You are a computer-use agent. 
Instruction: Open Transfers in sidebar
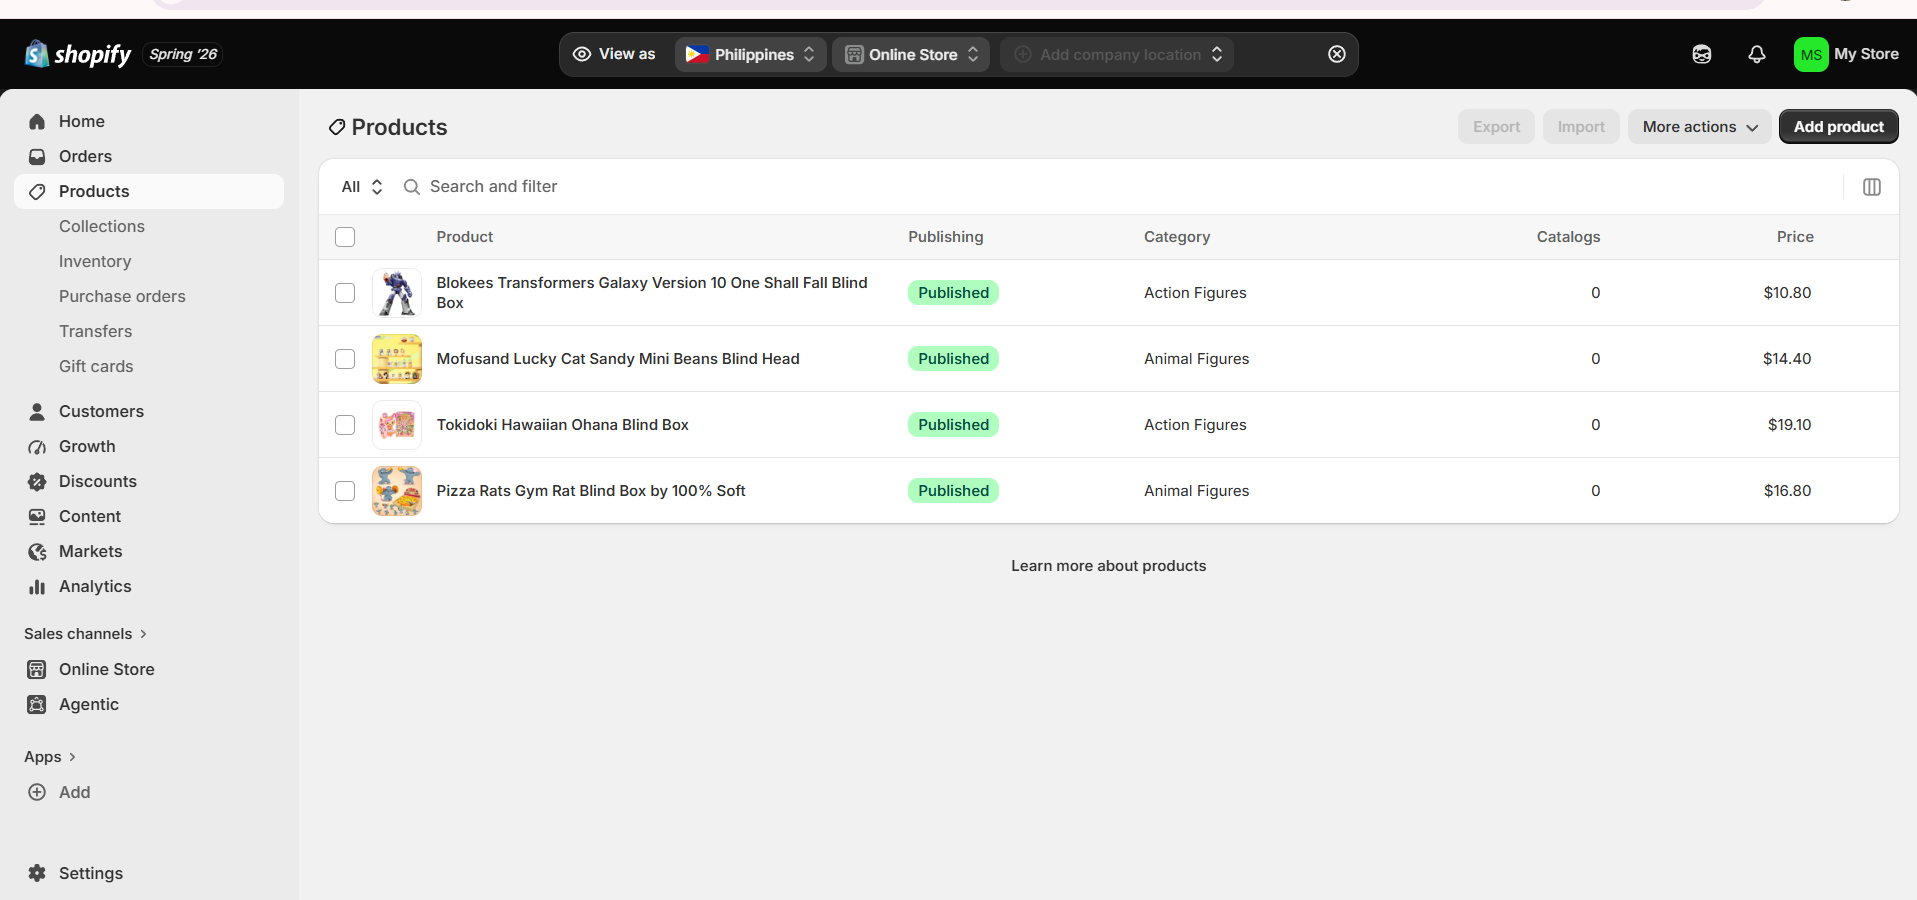point(95,331)
